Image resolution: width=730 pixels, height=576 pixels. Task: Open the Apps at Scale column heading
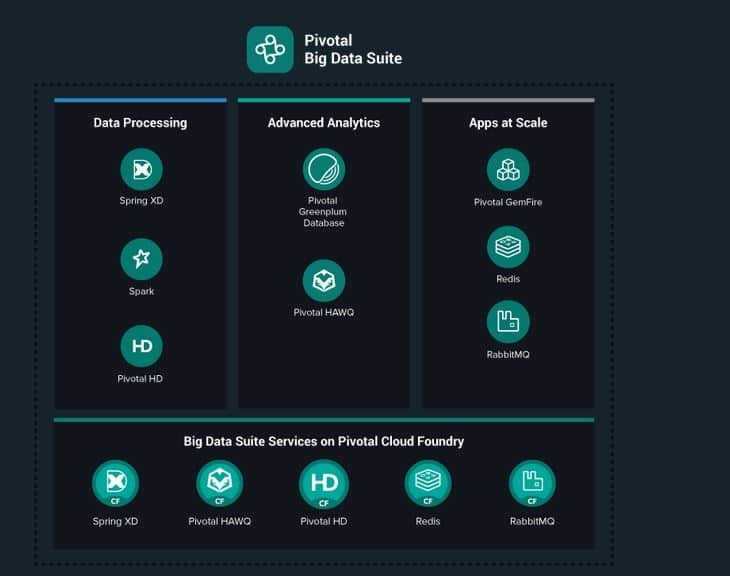[508, 123]
